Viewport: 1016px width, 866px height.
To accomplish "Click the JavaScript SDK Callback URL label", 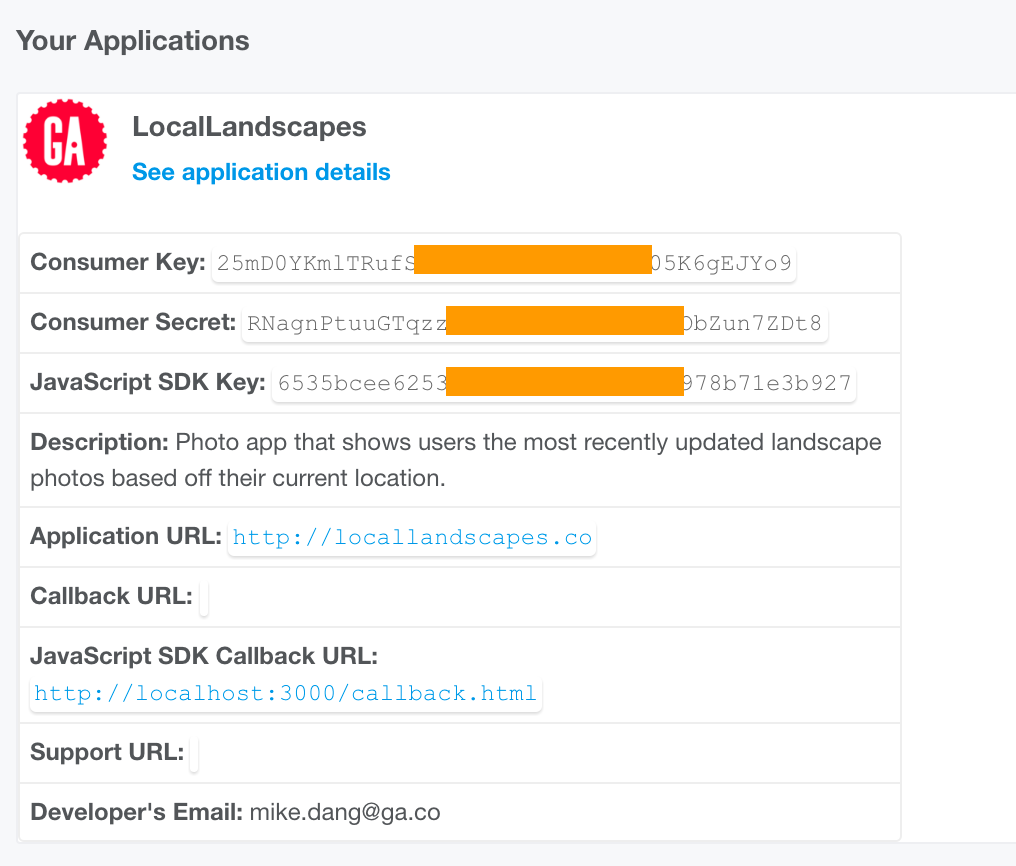I will (204, 656).
